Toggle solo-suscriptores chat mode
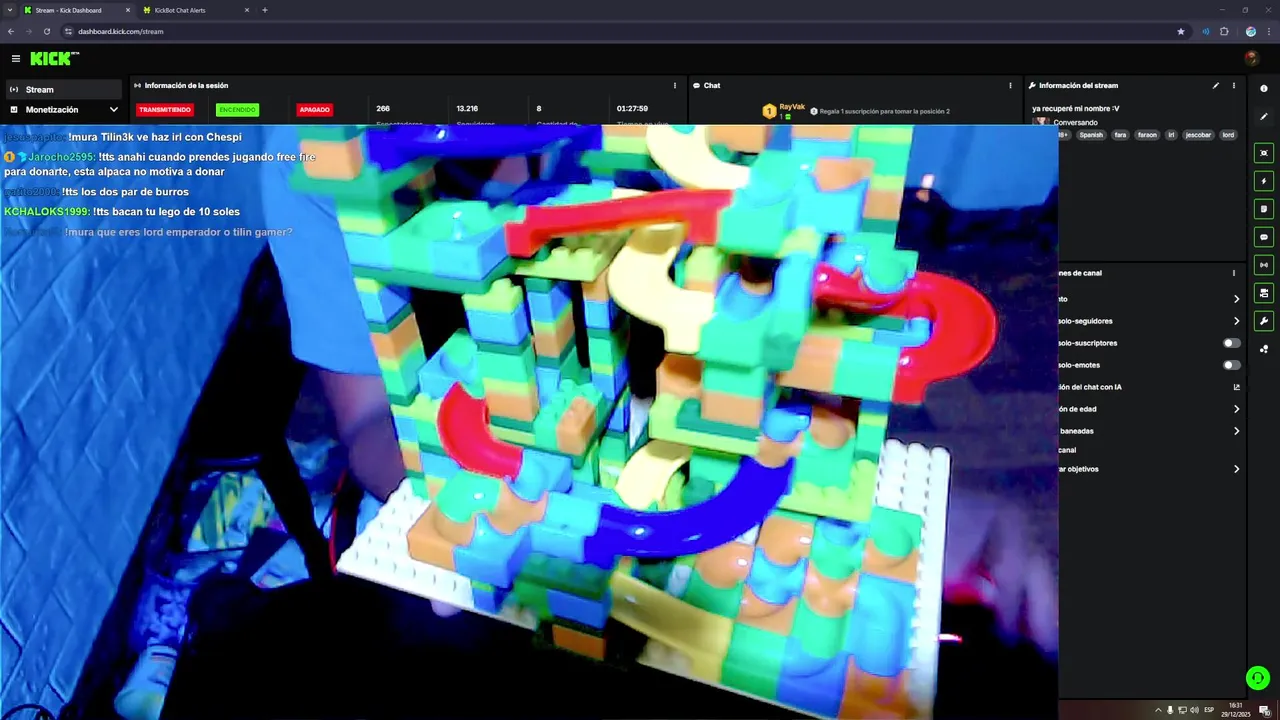Screen dimensions: 1280x720 click(1231, 343)
